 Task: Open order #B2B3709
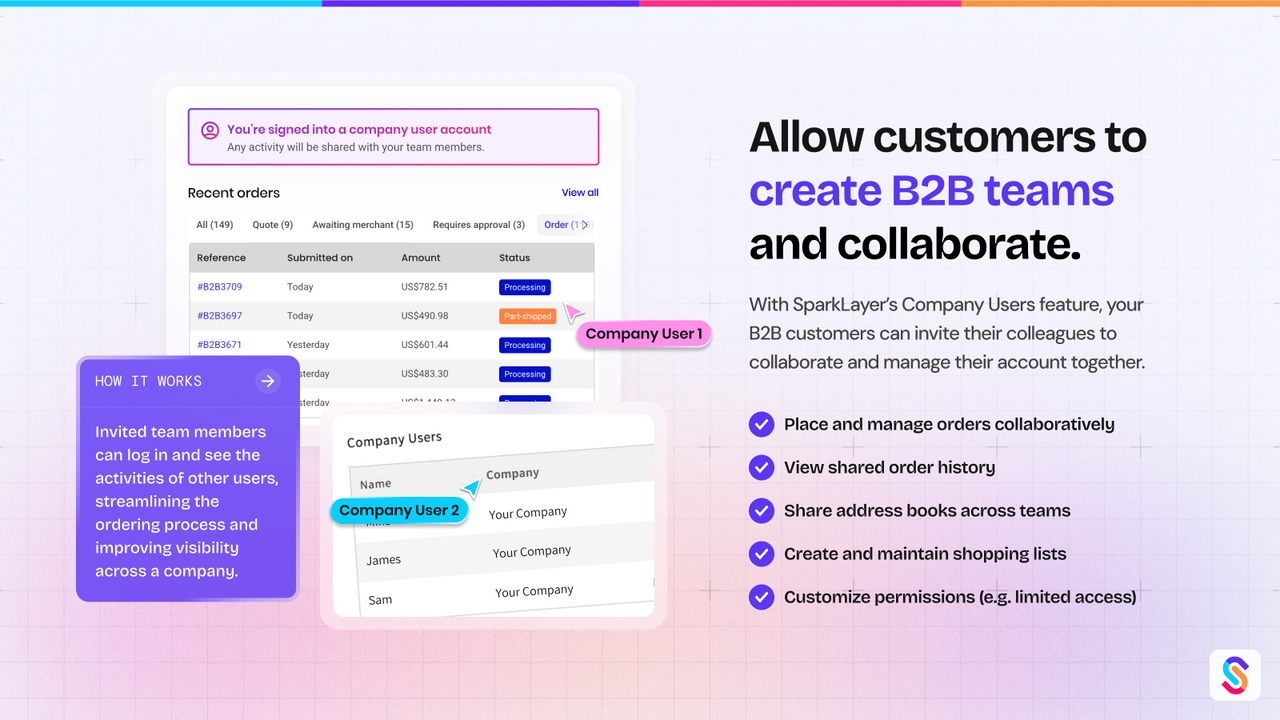click(x=219, y=287)
